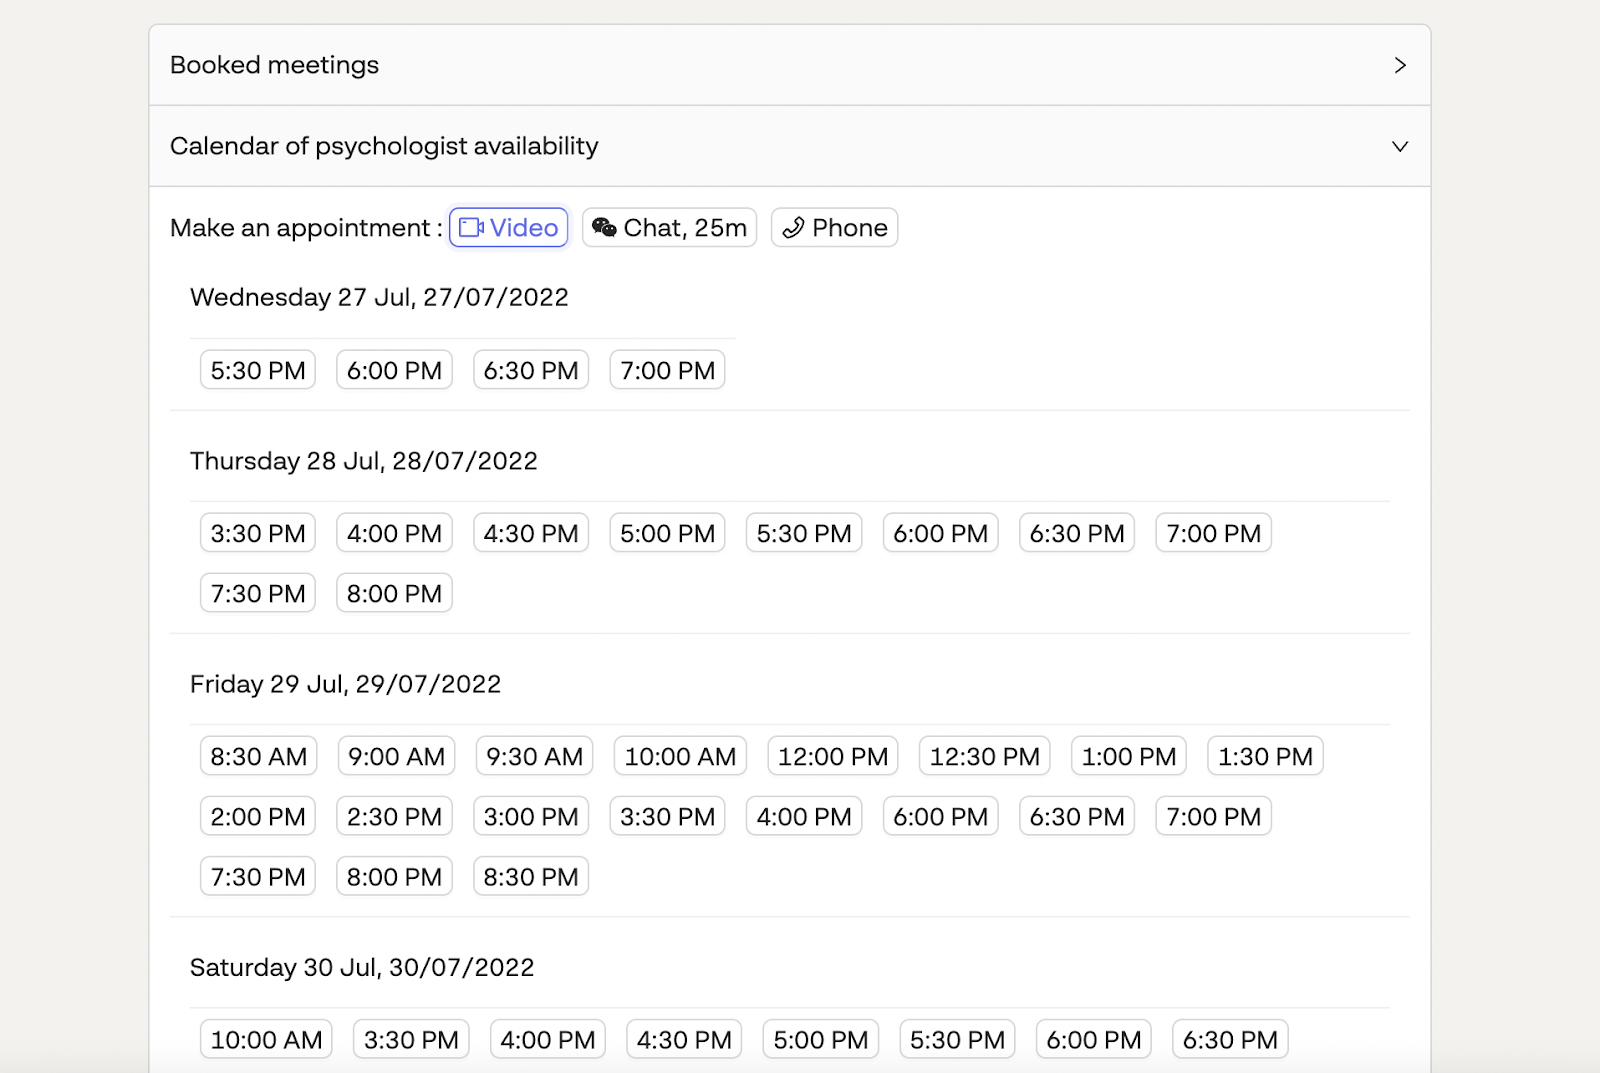Reserve Saturday 30 Jul 6:30 PM slot

point(1230,1039)
